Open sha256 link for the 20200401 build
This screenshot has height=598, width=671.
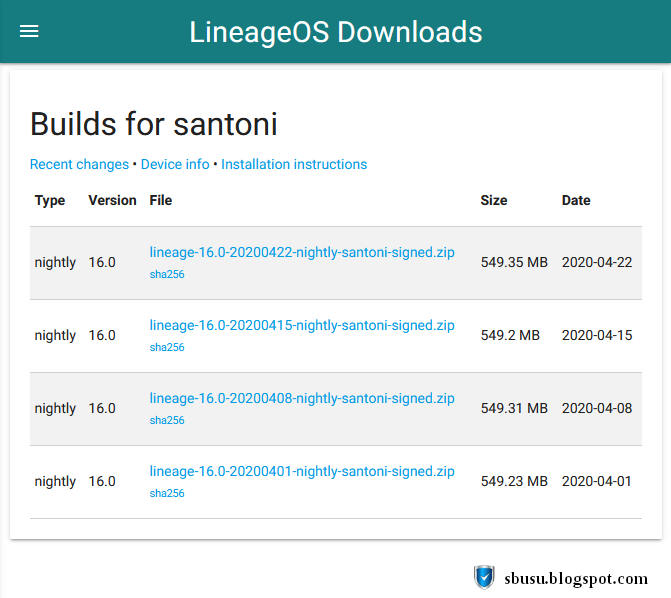[x=167, y=493]
